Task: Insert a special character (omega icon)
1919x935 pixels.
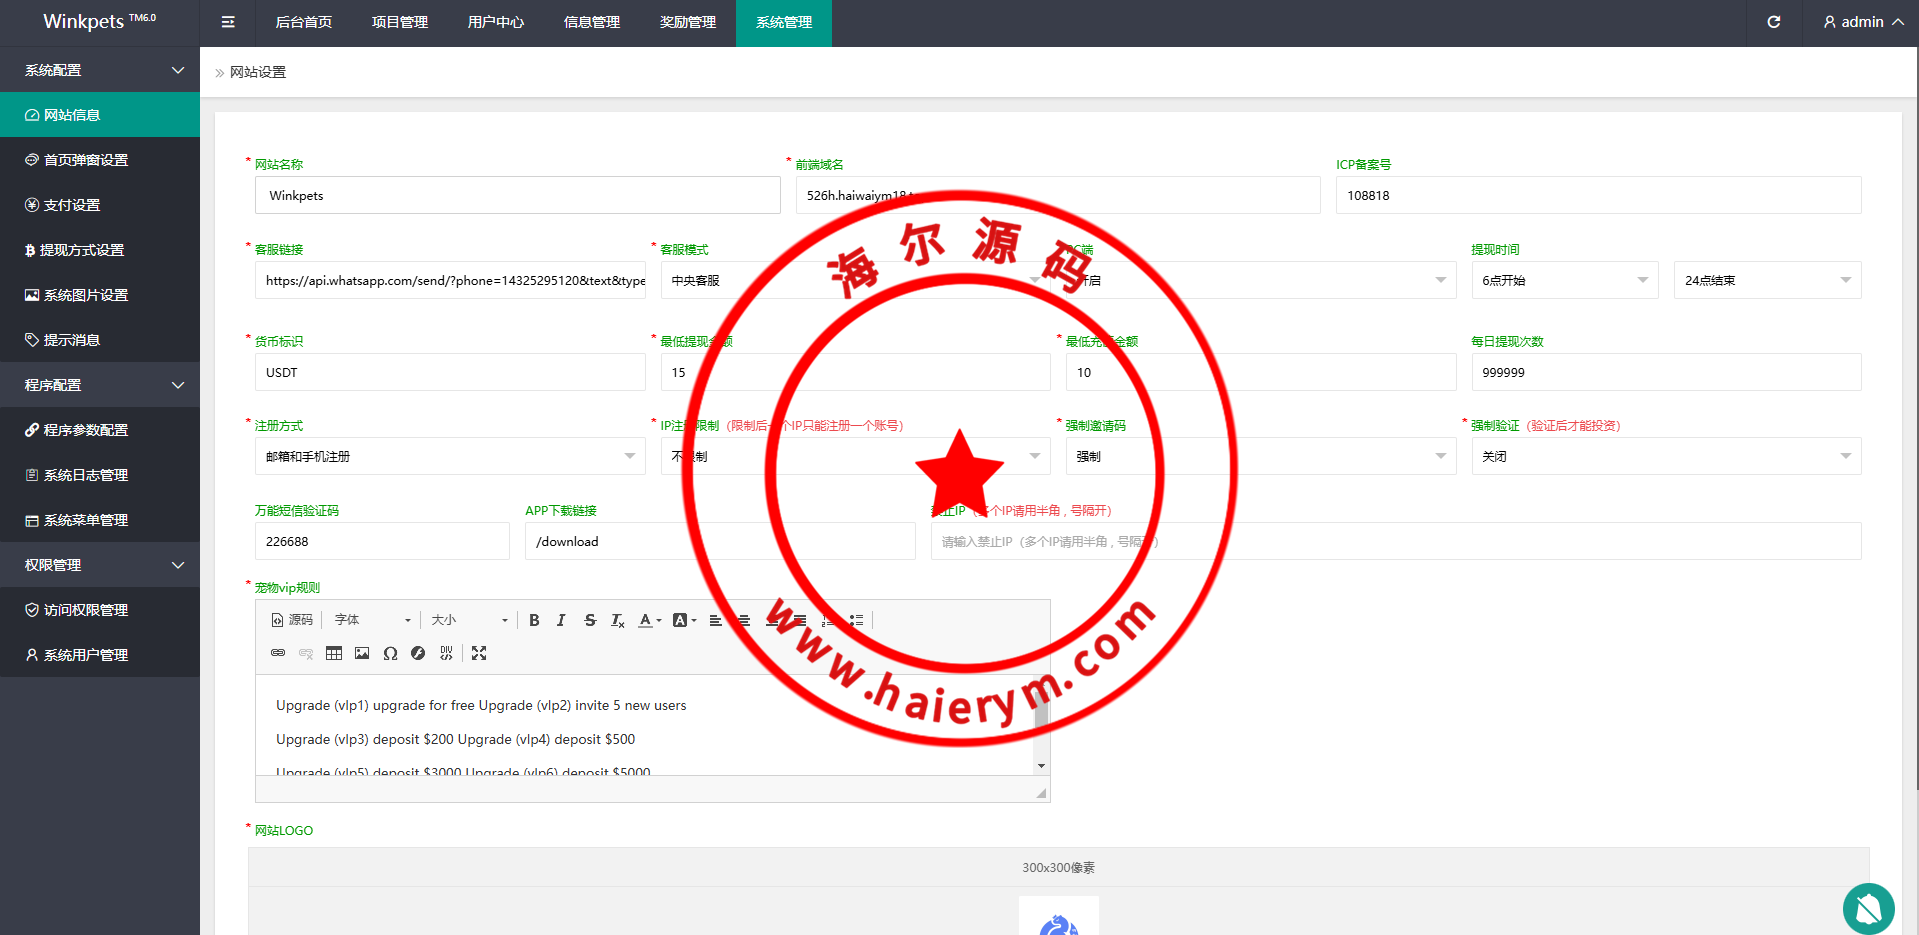Action: tap(390, 653)
